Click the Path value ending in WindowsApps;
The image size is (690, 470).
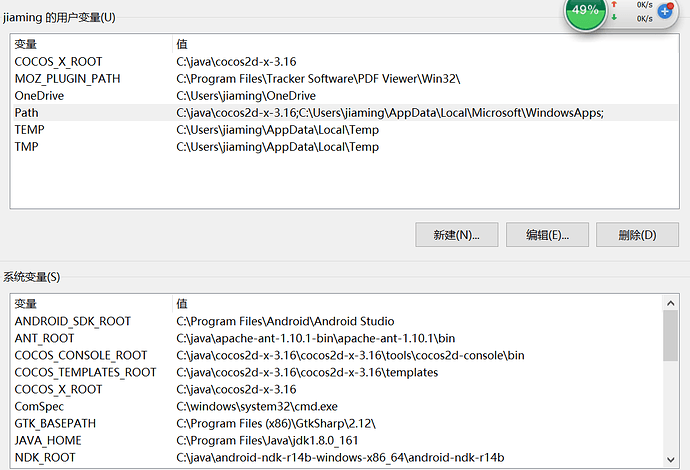click(390, 113)
